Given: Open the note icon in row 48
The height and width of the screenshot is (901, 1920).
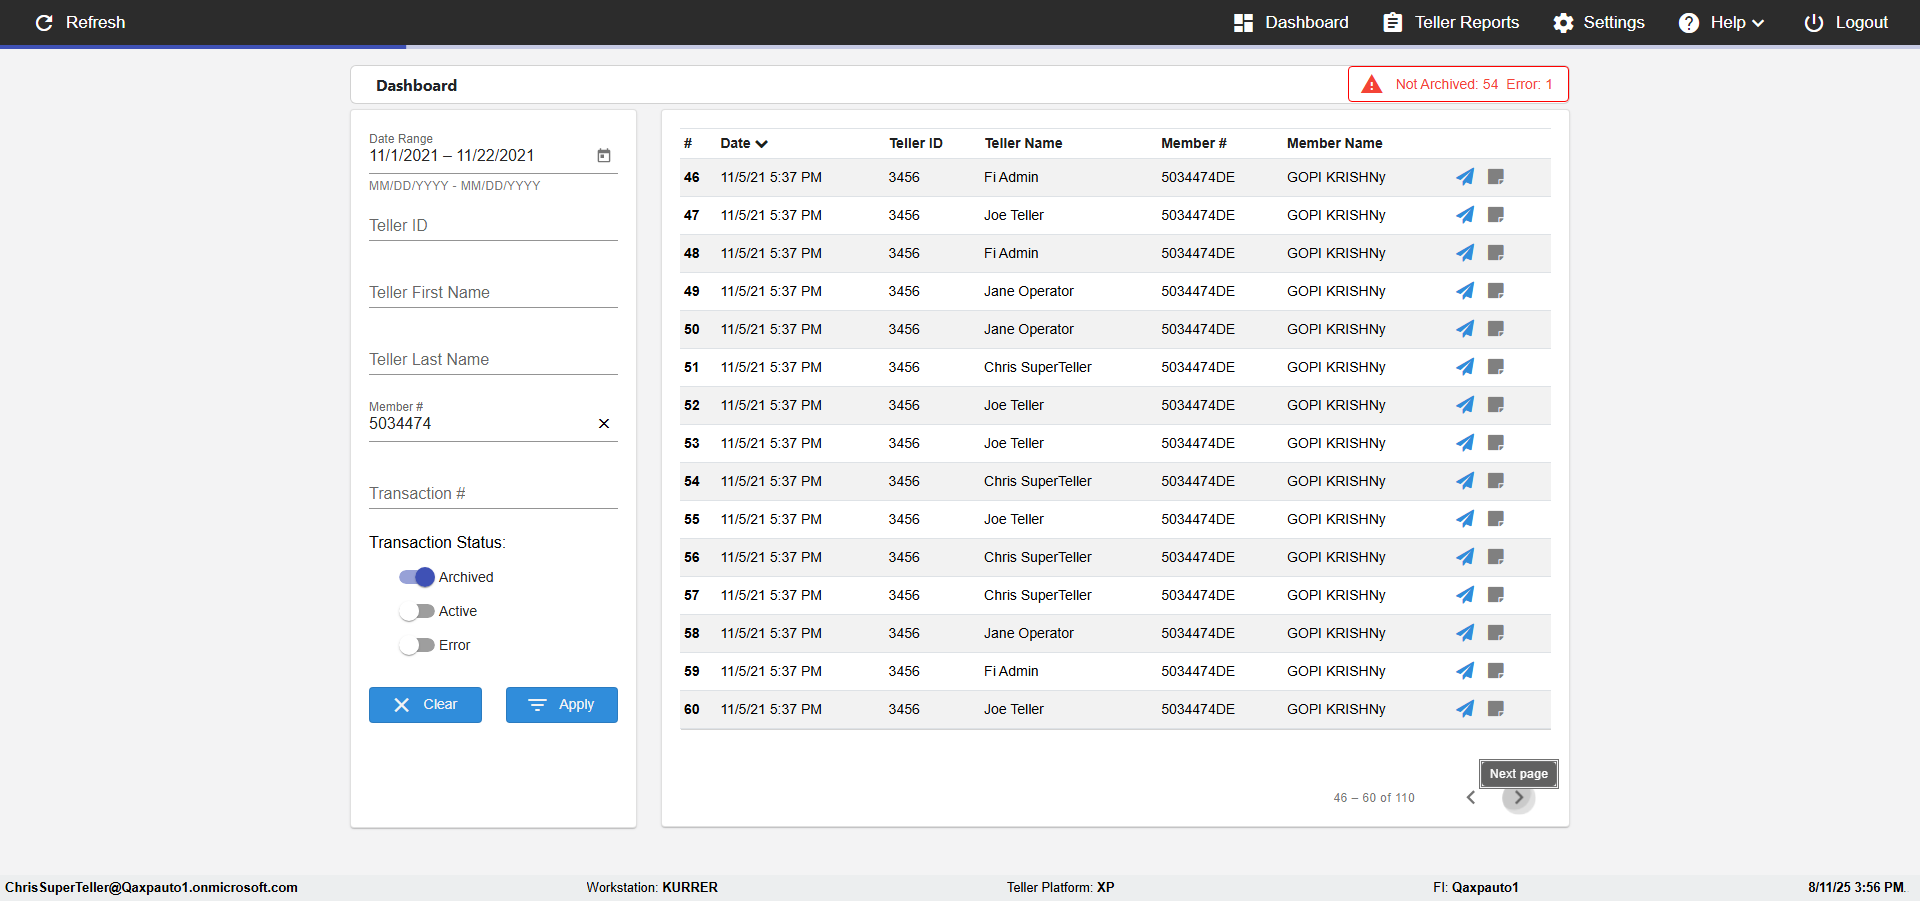Looking at the screenshot, I should 1496,253.
